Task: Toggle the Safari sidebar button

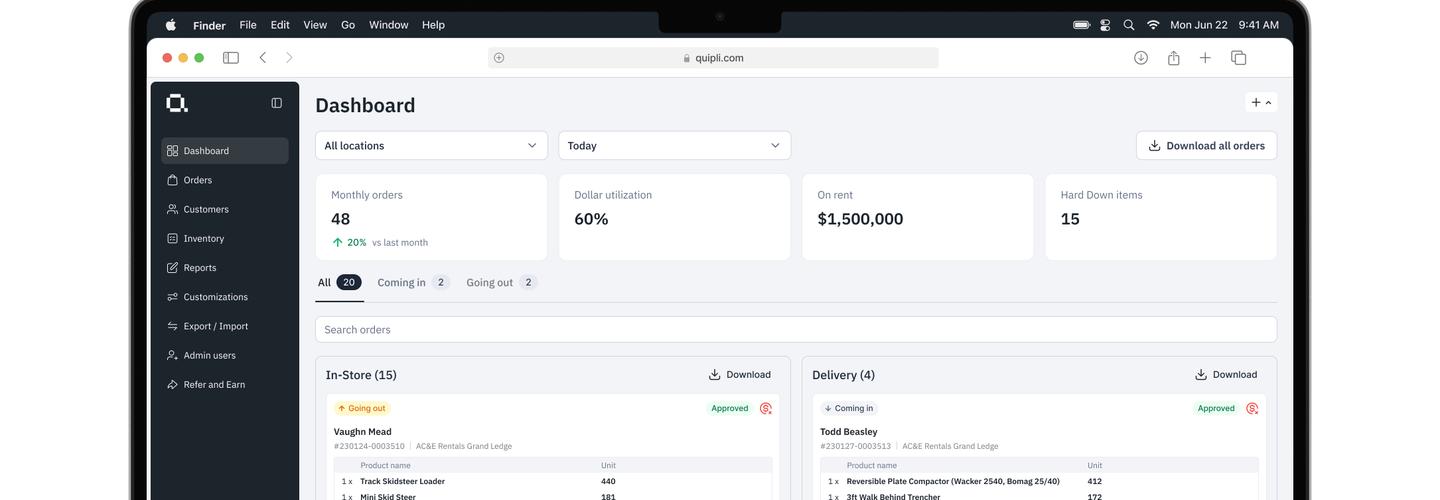Action: pos(231,58)
